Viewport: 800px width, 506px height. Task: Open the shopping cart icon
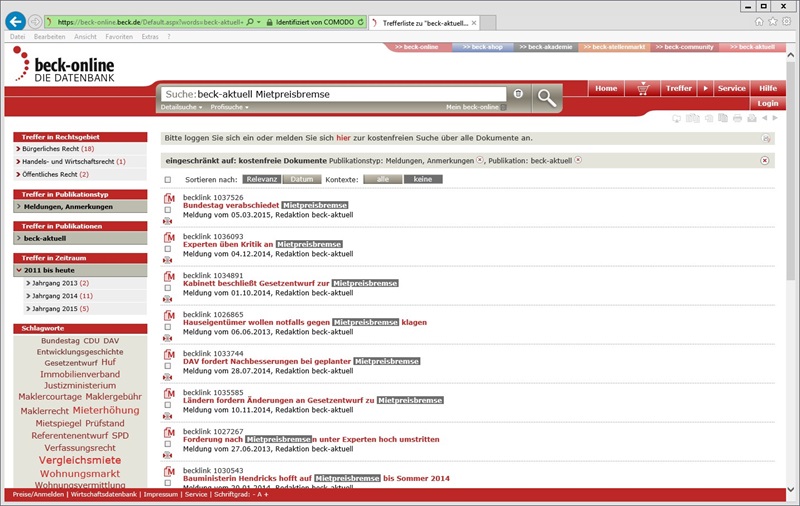[643, 89]
